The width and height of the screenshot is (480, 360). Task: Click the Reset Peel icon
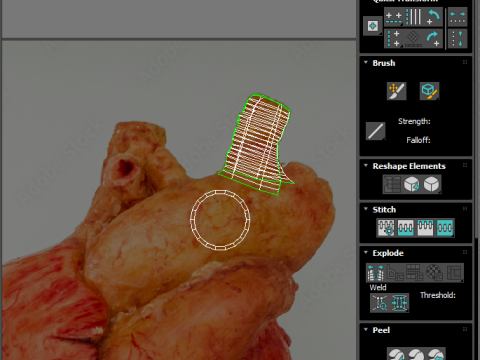(x=435, y=354)
